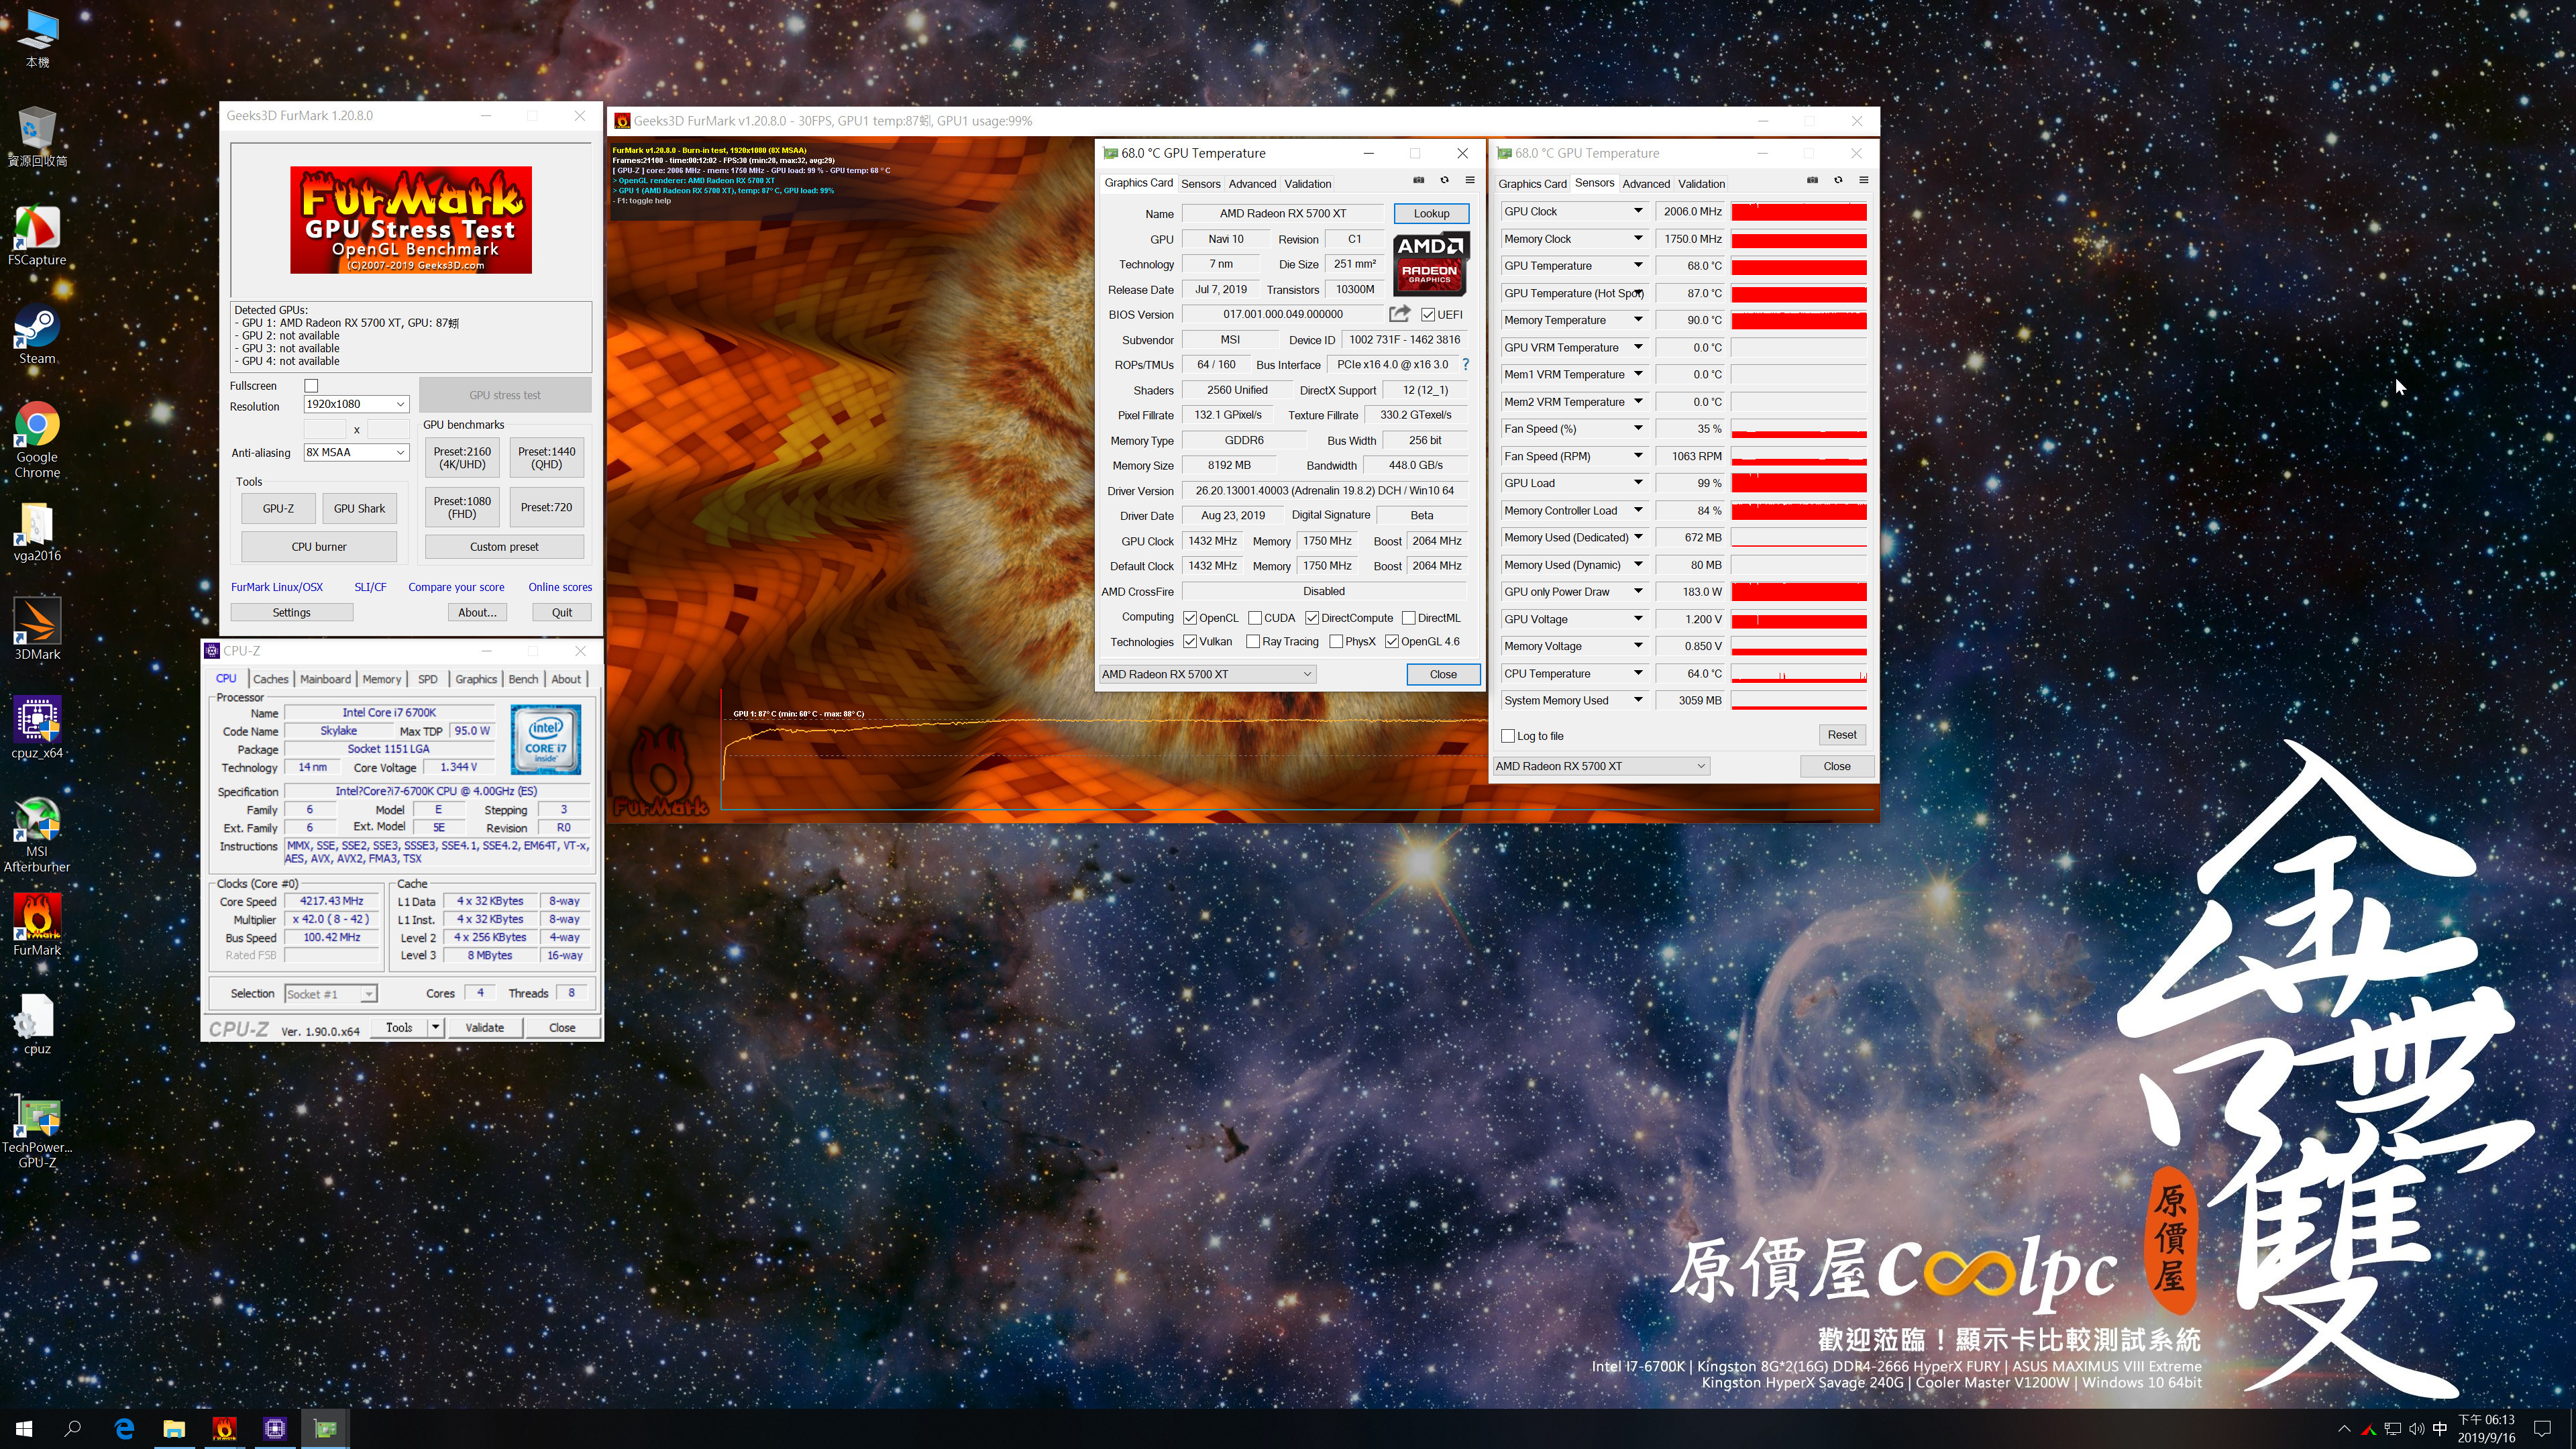The height and width of the screenshot is (1449, 2576).
Task: Enable the Fullscreen checkbox in FurMark
Action: click(311, 386)
